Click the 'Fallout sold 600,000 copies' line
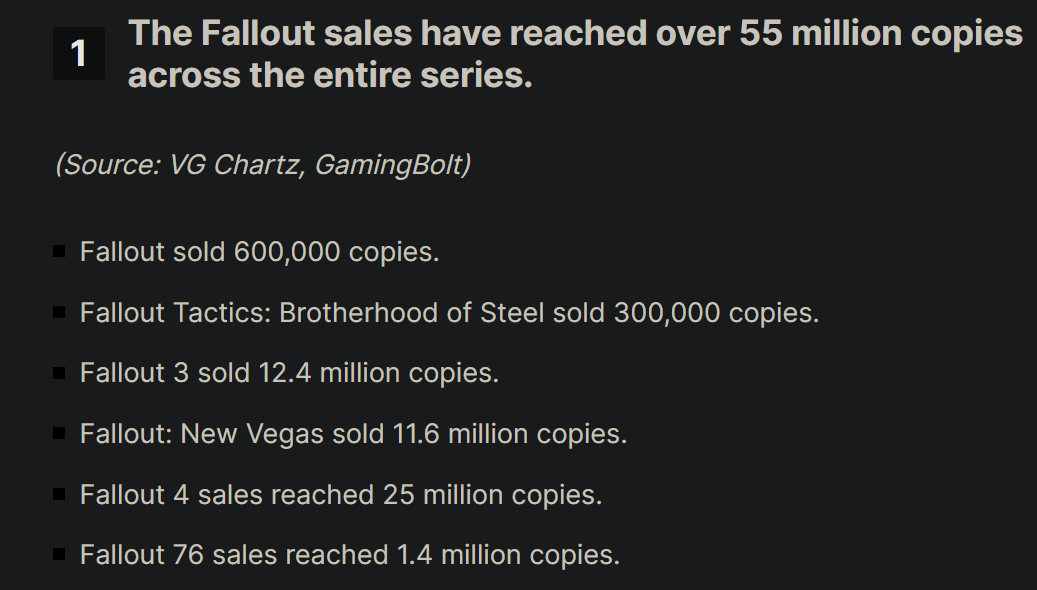 point(259,252)
